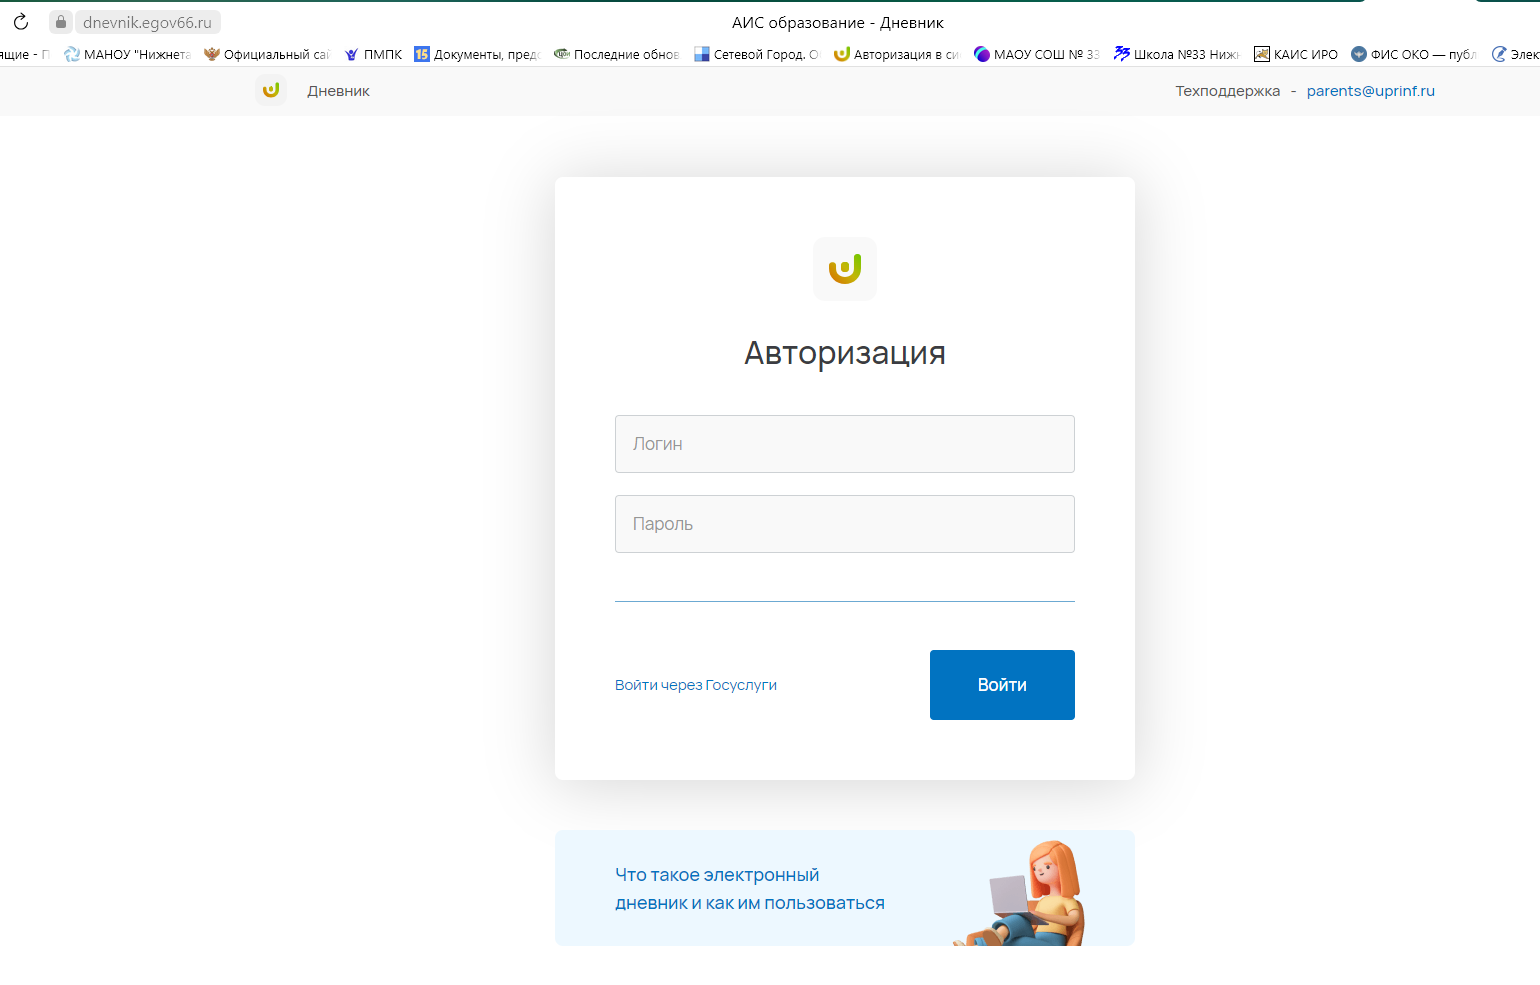
Task: Focus the Пароль input field
Action: coord(845,524)
